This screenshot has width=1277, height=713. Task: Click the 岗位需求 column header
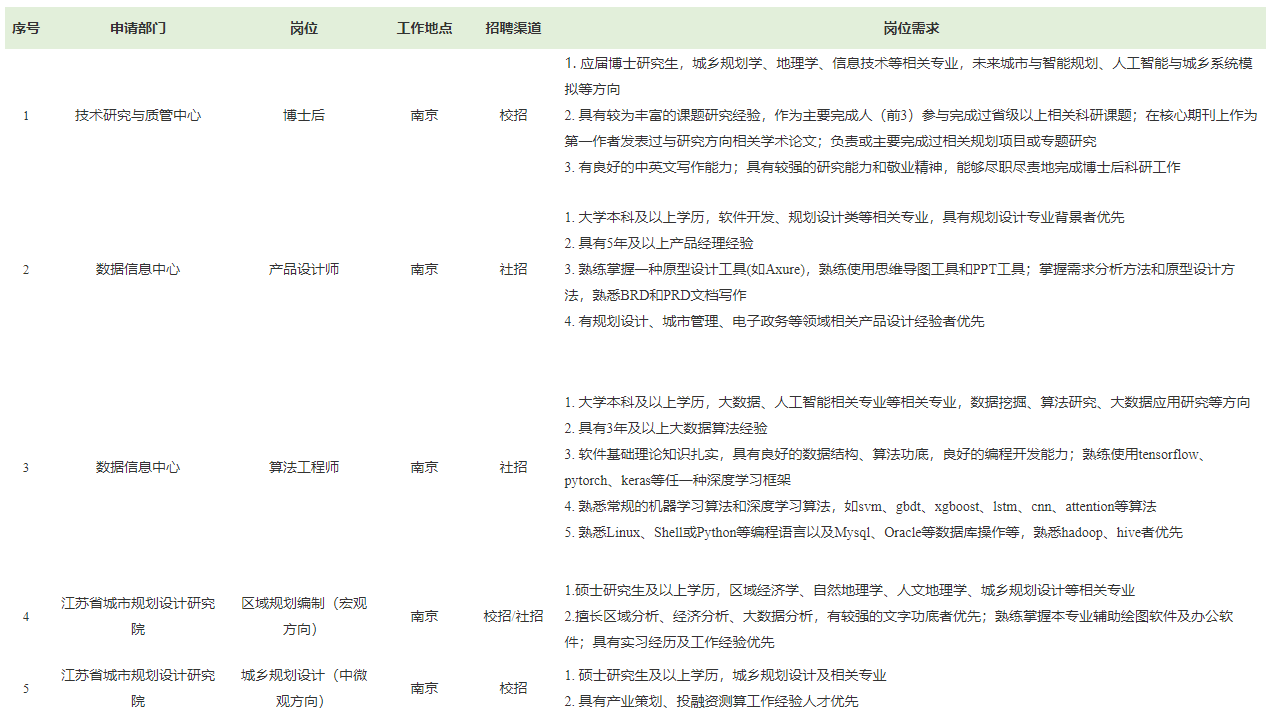pyautogui.click(x=911, y=29)
